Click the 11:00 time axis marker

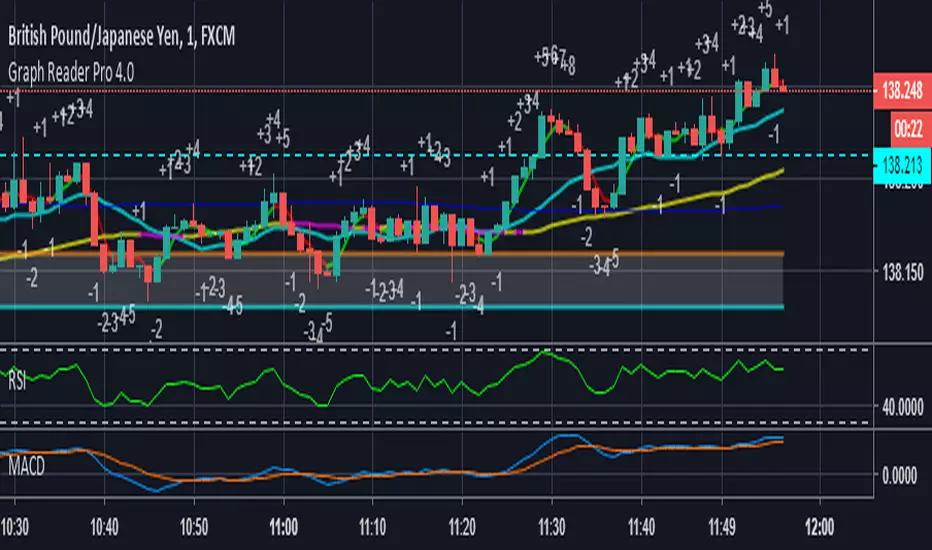pyautogui.click(x=284, y=527)
